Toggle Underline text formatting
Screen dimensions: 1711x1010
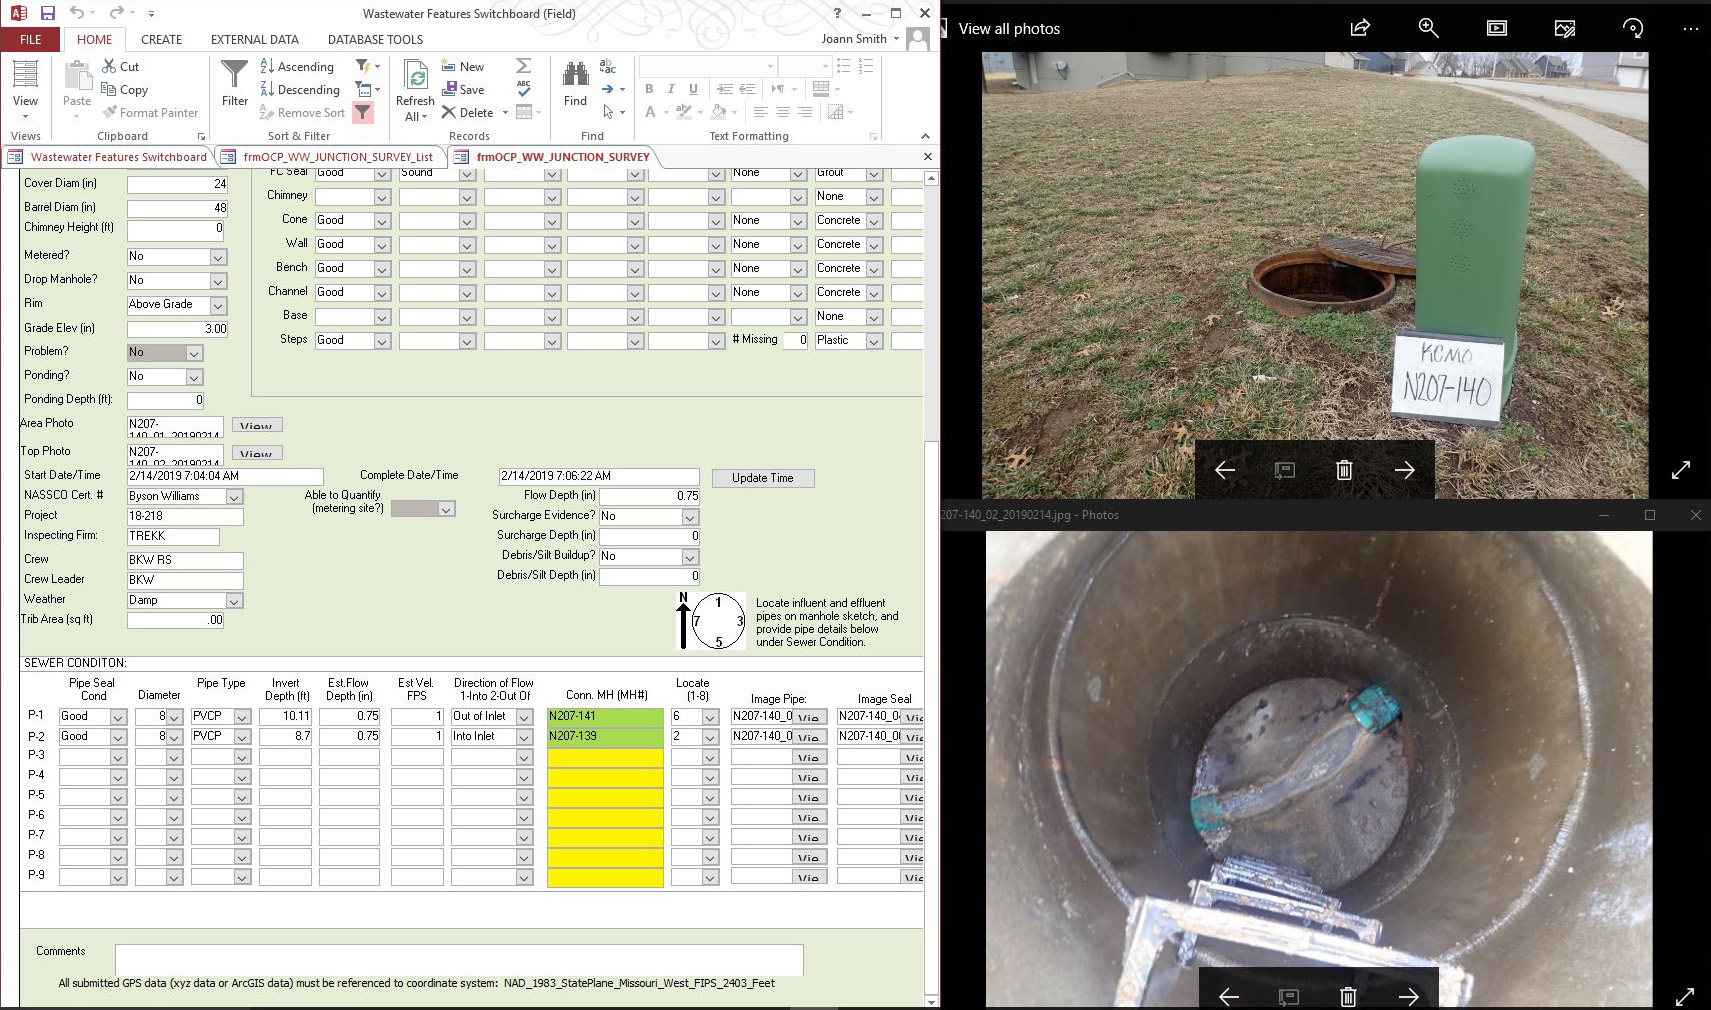coord(693,89)
